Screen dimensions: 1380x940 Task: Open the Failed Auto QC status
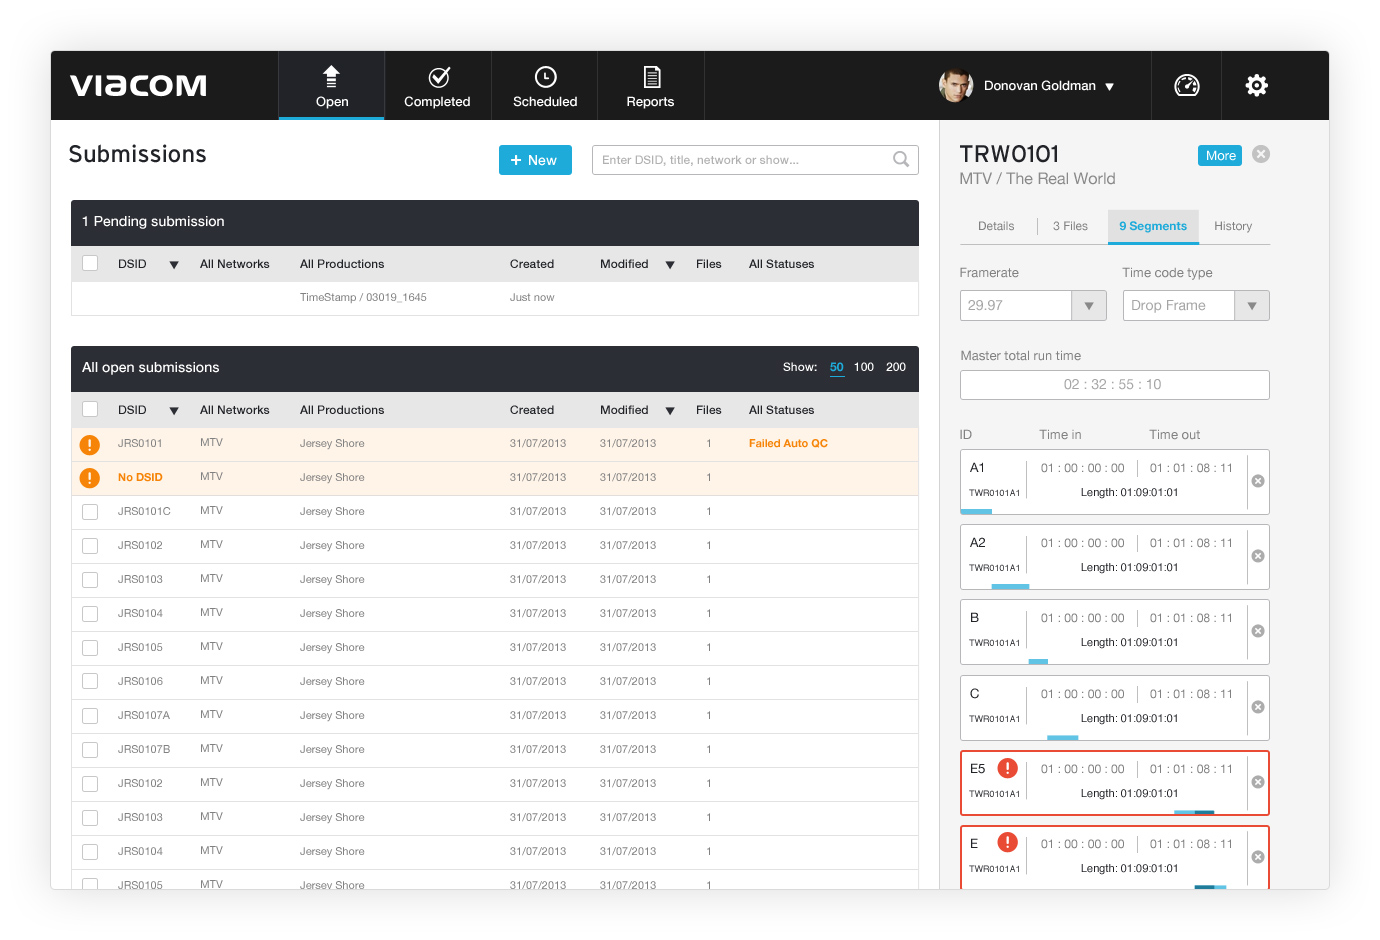788,443
